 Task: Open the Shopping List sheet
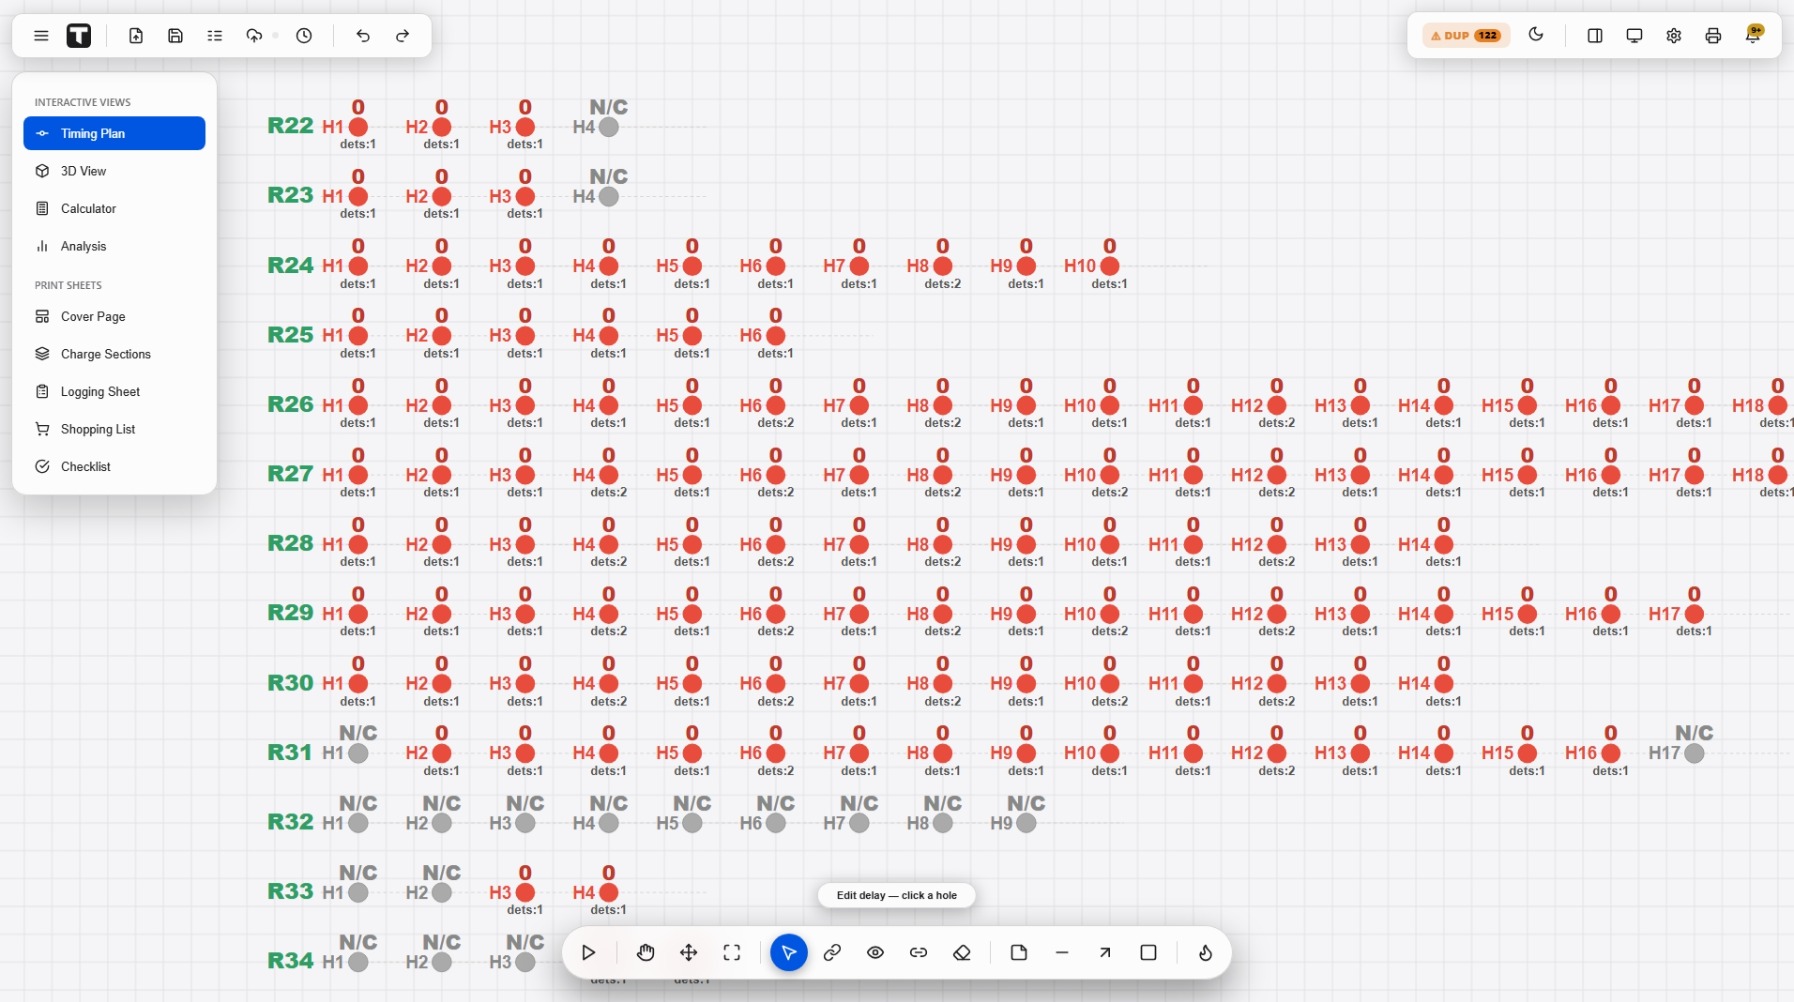[114, 429]
